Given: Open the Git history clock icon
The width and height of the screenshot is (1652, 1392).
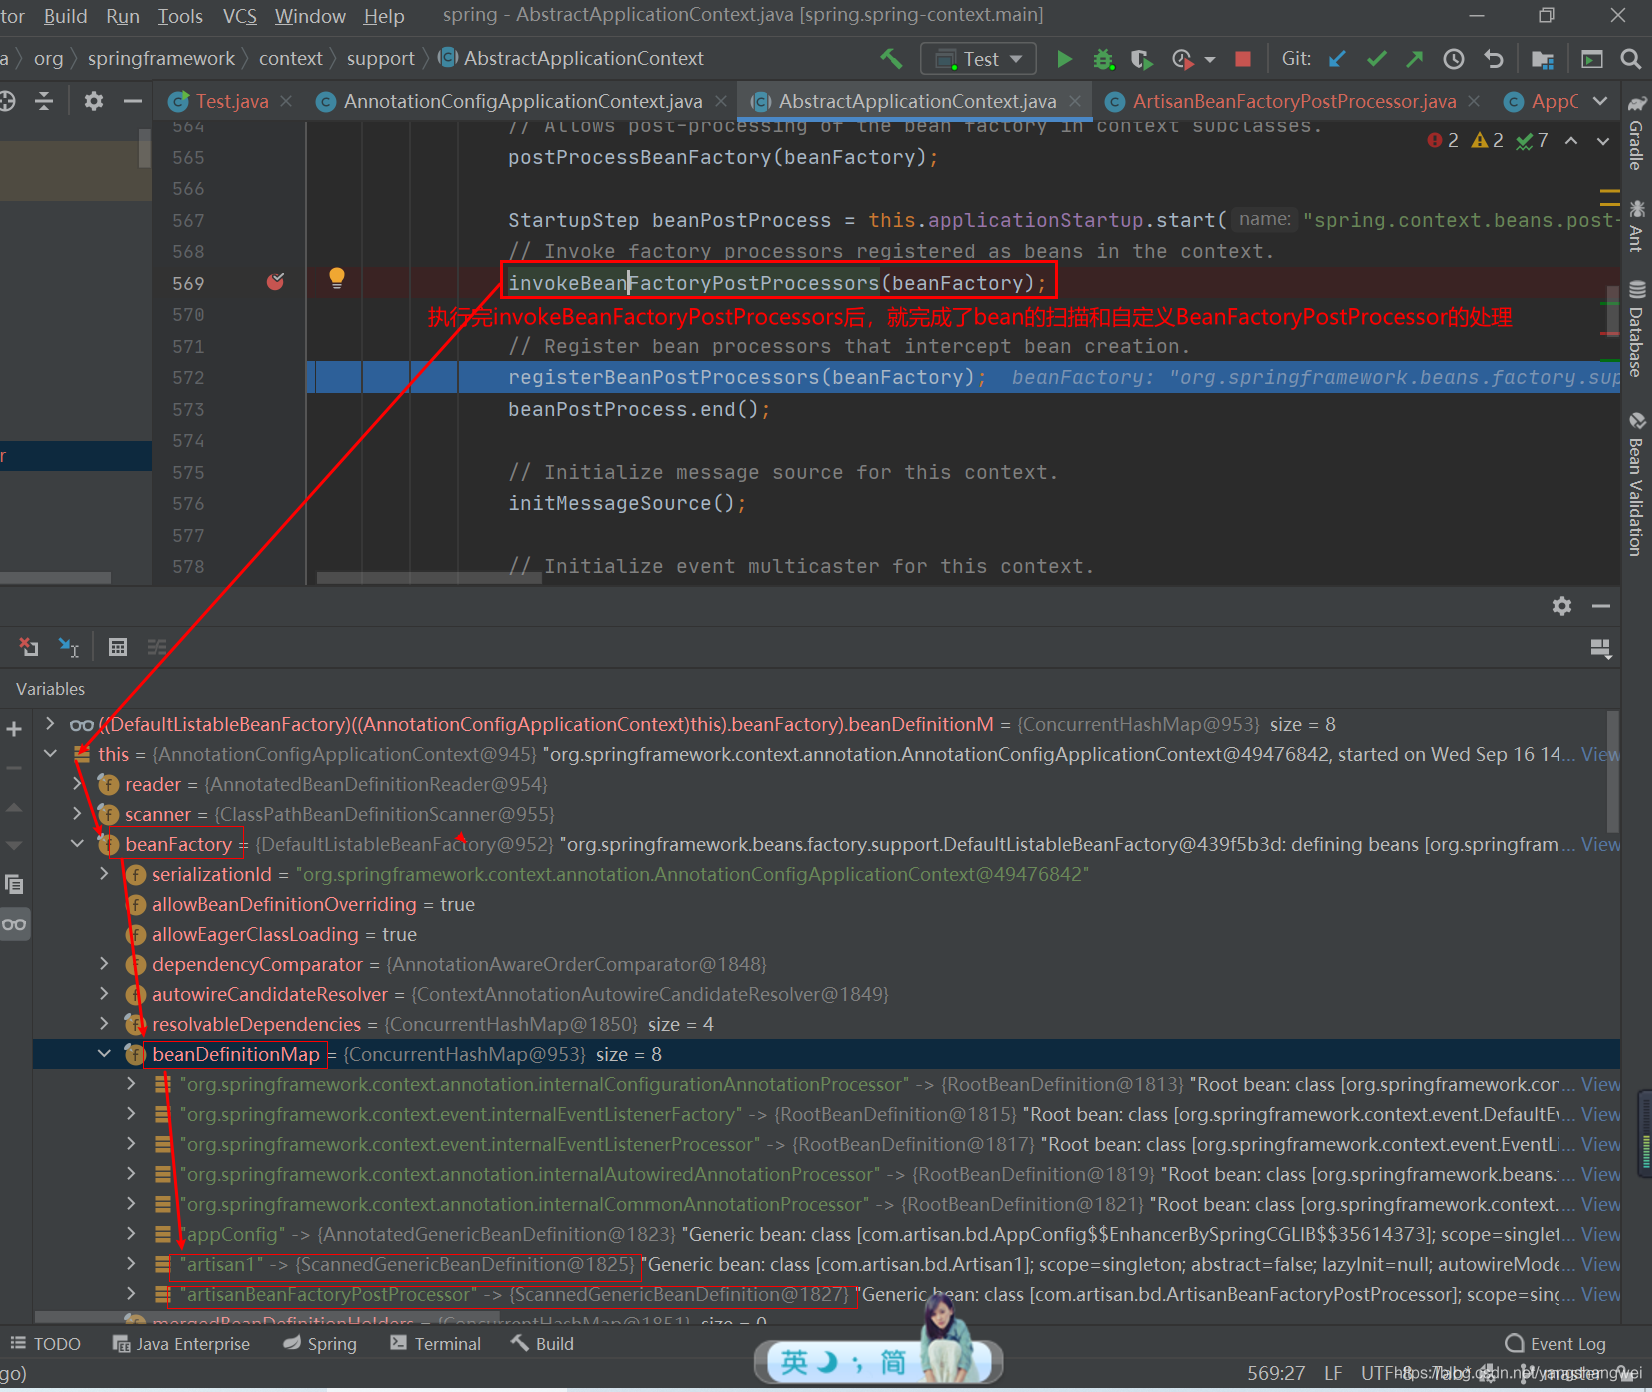Looking at the screenshot, I should click(1453, 59).
